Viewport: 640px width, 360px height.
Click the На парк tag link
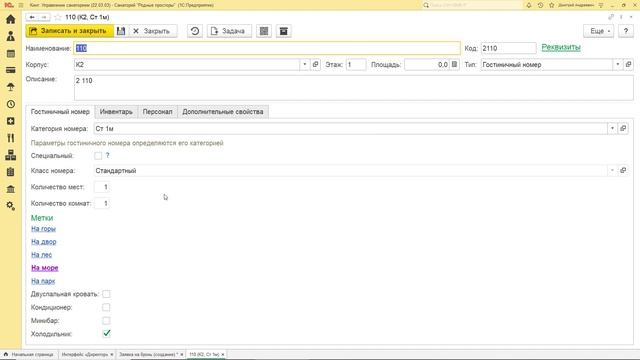click(x=43, y=281)
